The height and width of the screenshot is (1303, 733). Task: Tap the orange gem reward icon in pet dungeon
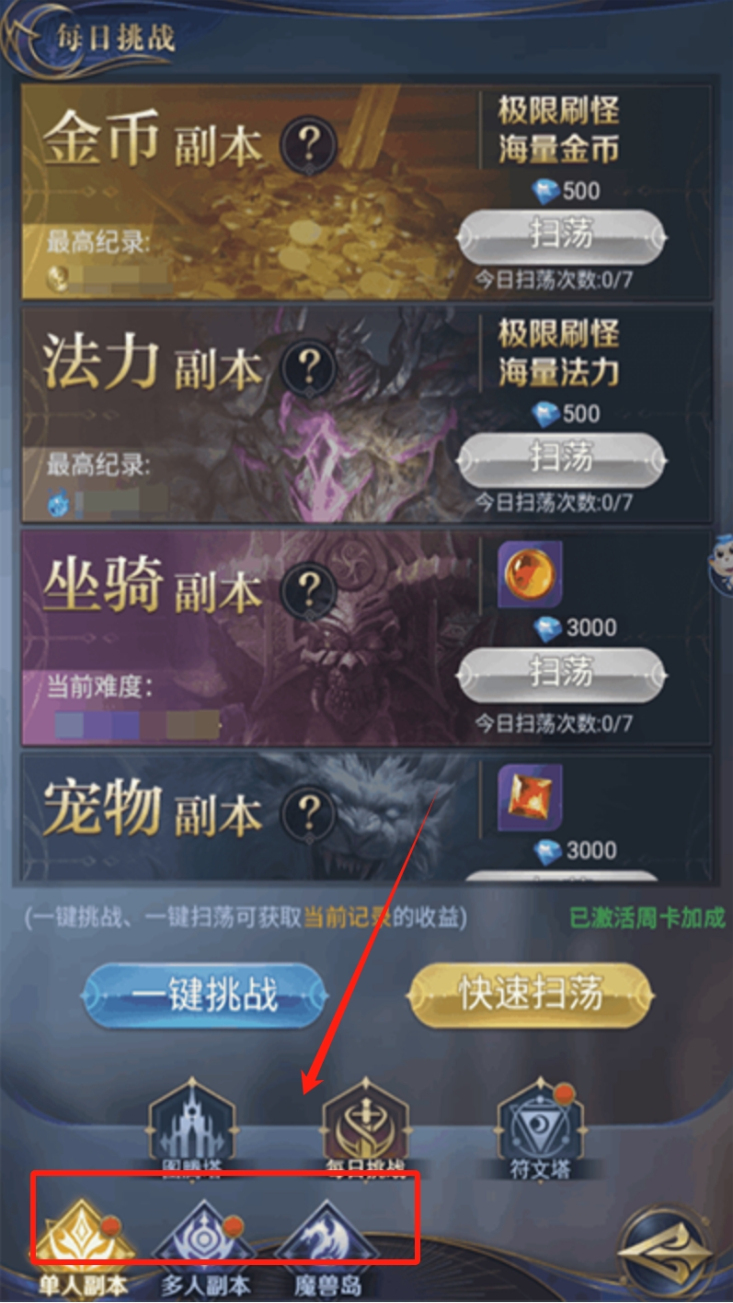(x=530, y=798)
